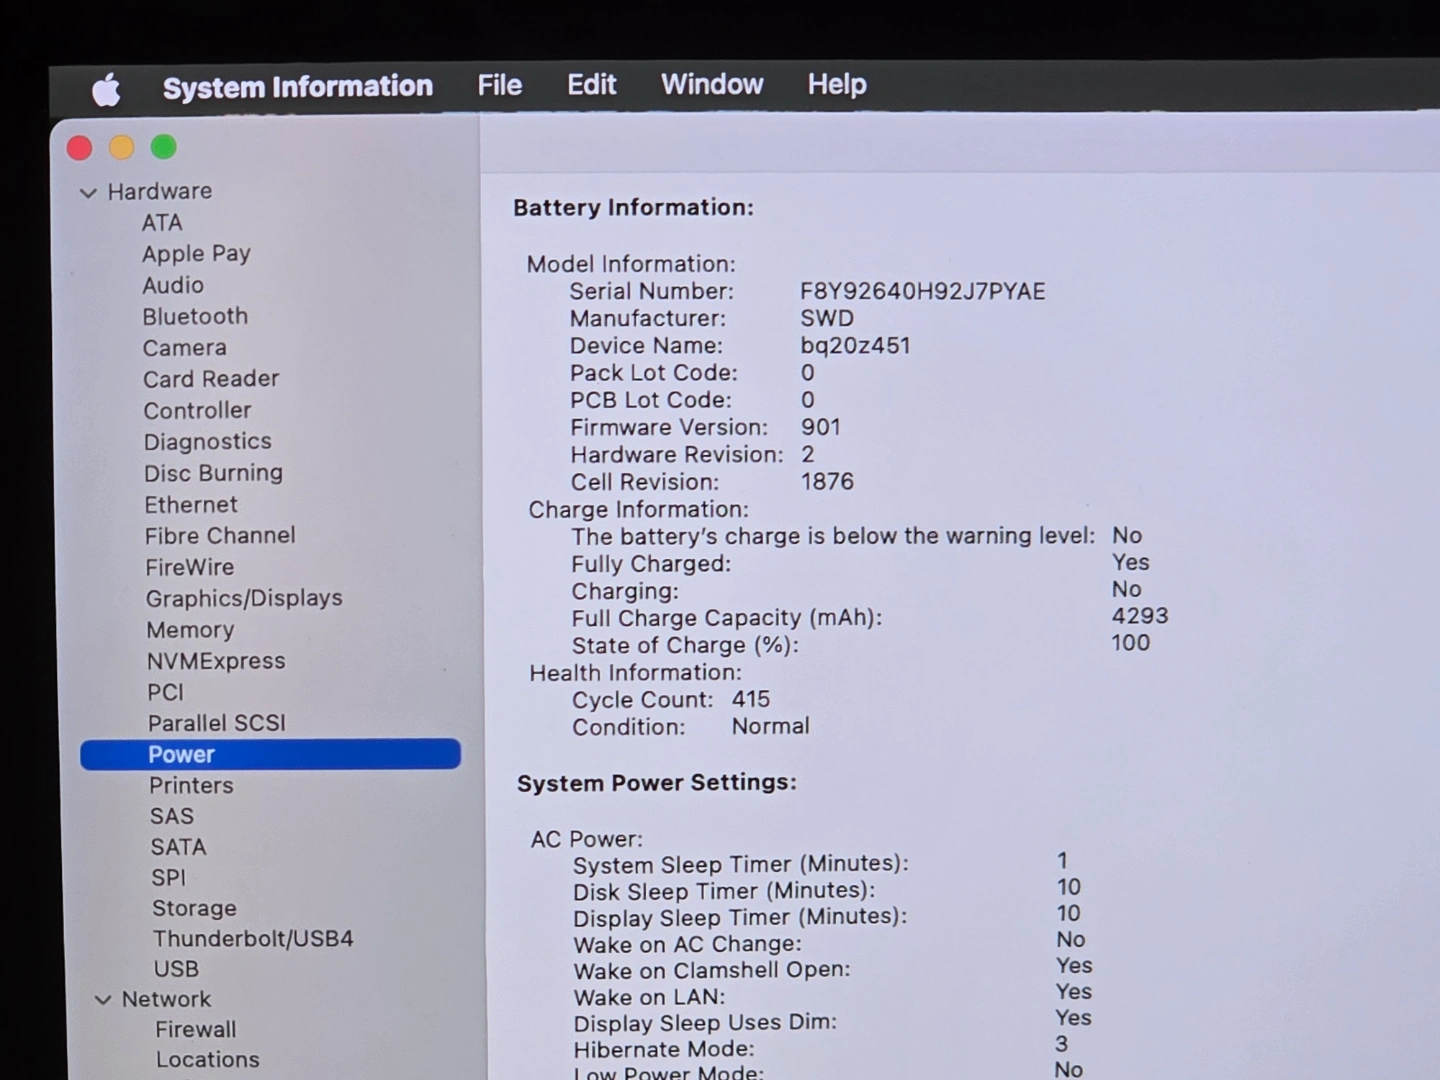Screen dimensions: 1440x1080
Task: Click condition value Normal
Action: (770, 726)
